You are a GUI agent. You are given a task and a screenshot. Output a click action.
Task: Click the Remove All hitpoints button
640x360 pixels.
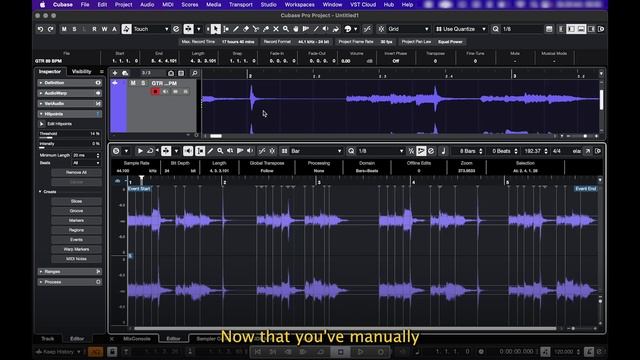pos(76,173)
